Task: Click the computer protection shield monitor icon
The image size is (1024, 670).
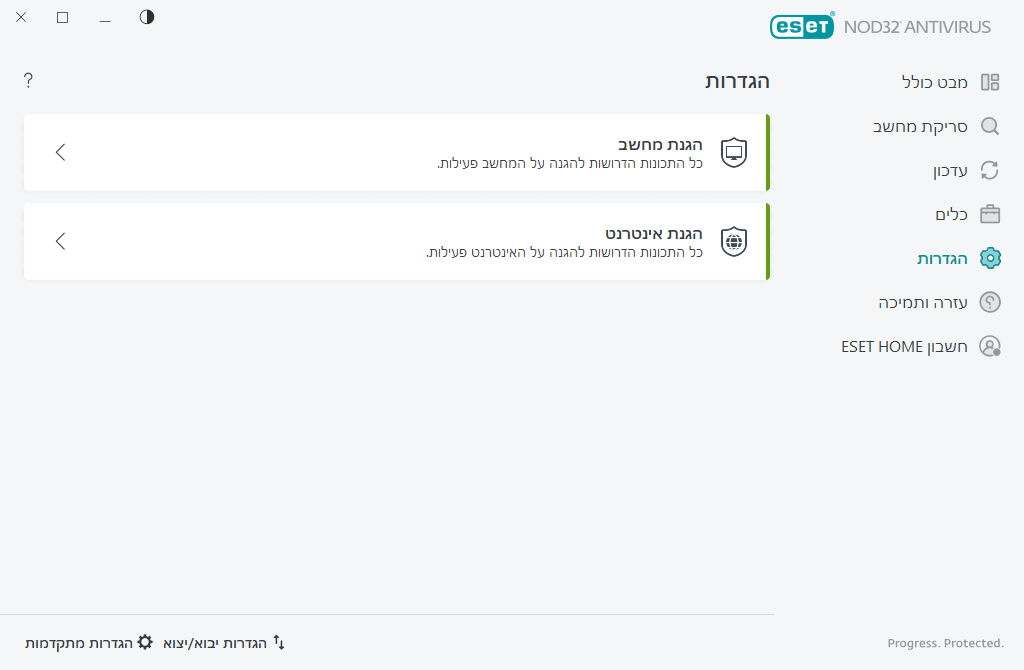Action: [x=733, y=152]
